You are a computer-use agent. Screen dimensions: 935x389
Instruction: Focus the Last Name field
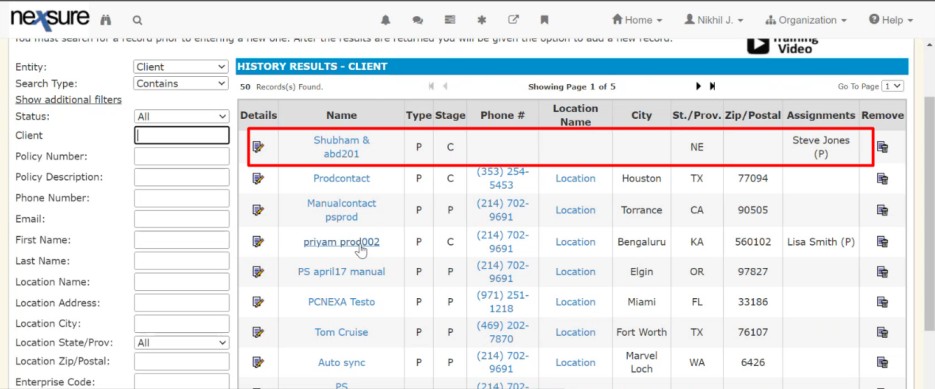(x=181, y=261)
